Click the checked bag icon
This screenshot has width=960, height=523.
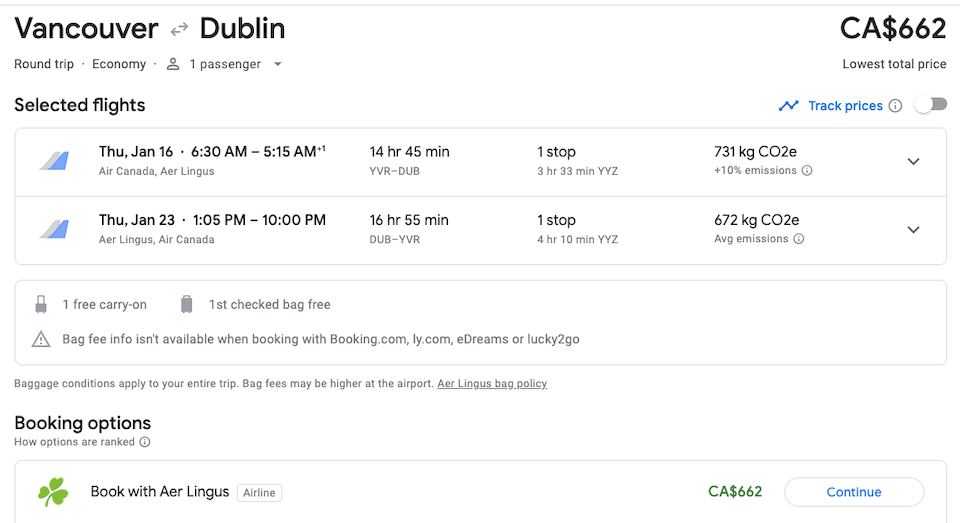tap(187, 304)
